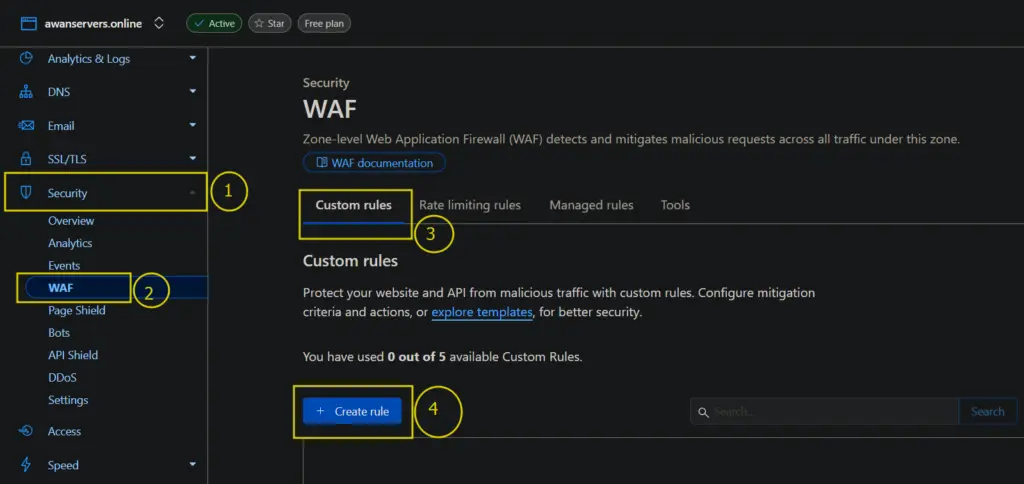Open the Speed menu item

[x=63, y=465]
